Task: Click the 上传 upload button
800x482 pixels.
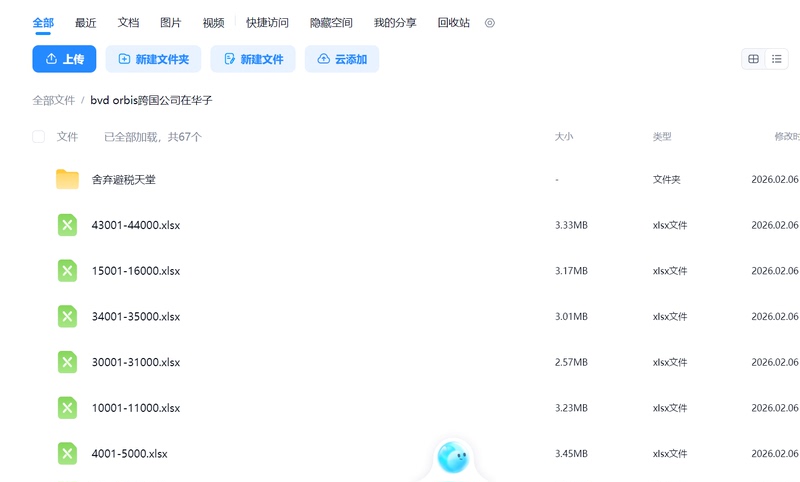Action: pyautogui.click(x=64, y=59)
